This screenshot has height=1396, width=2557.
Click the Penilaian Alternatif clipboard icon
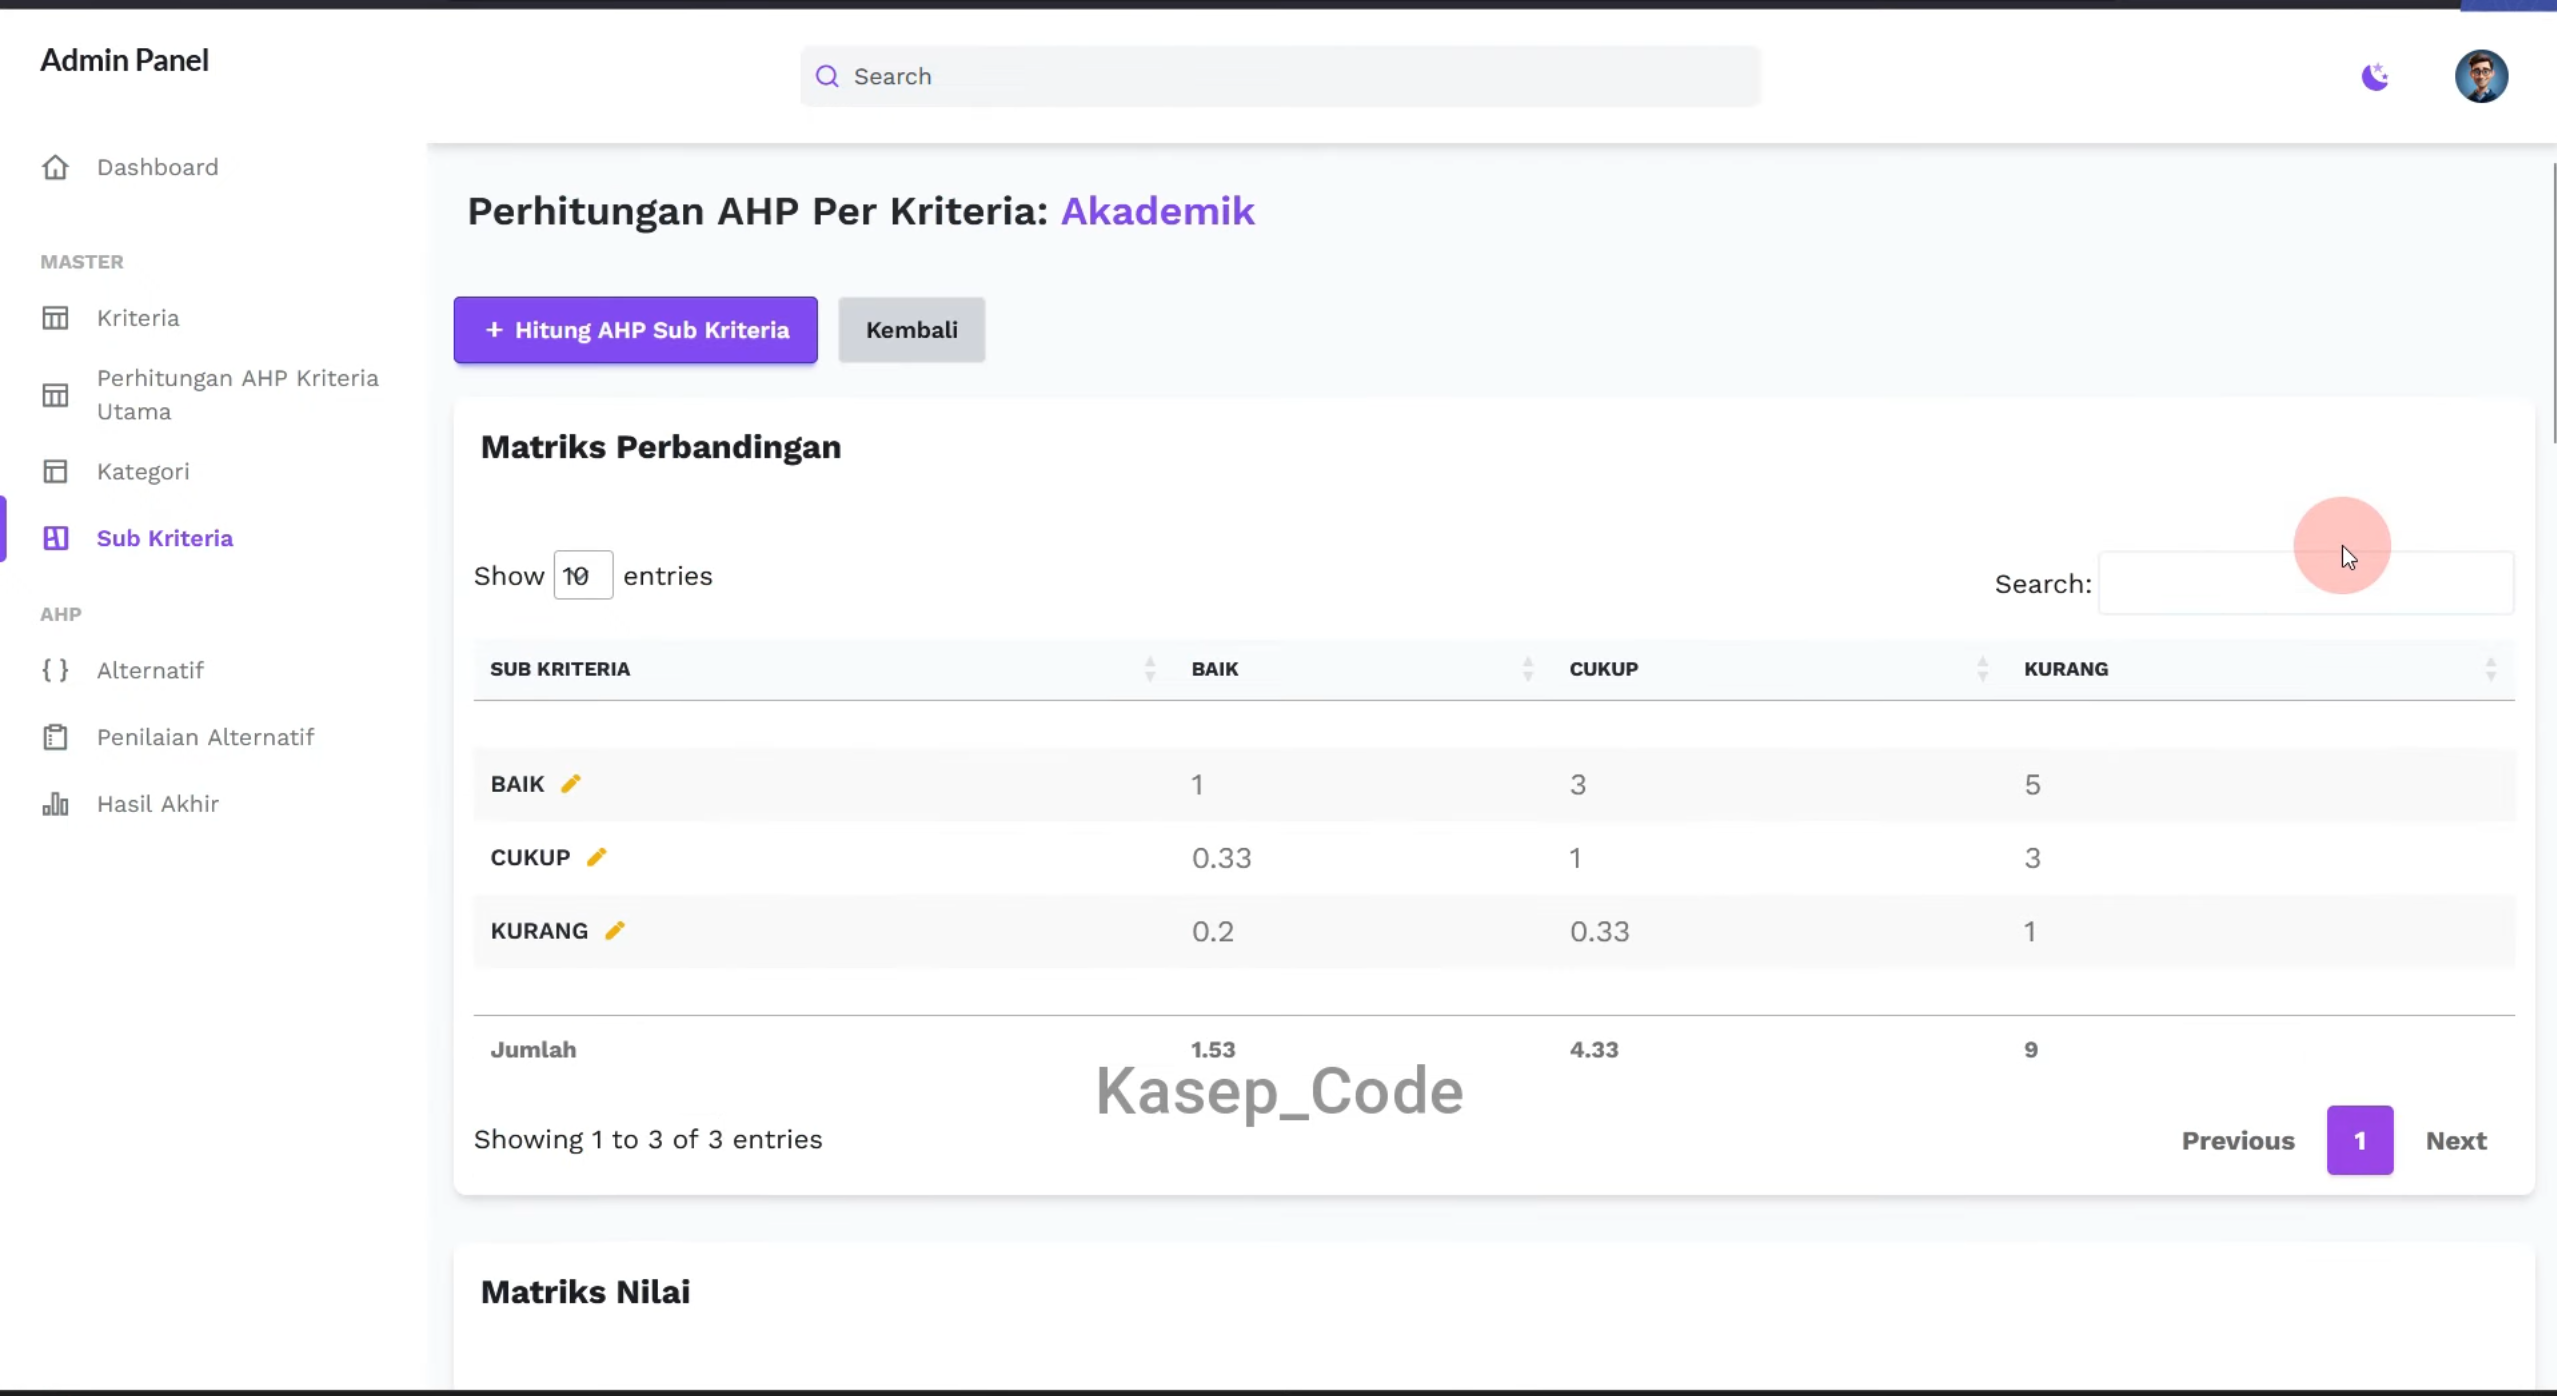click(x=55, y=737)
